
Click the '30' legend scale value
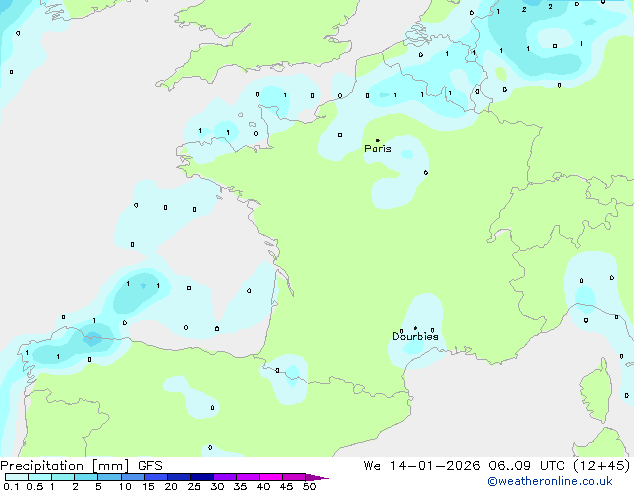pyautogui.click(x=217, y=486)
